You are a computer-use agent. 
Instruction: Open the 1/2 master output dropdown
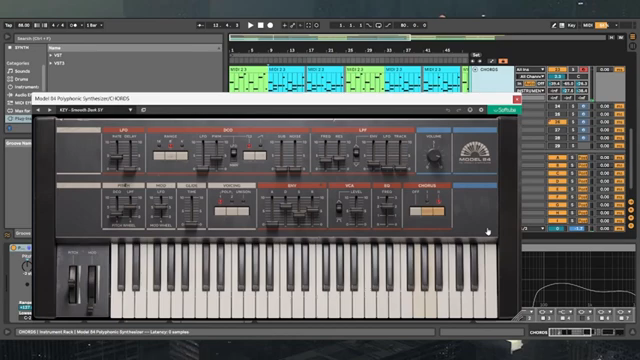click(533, 229)
